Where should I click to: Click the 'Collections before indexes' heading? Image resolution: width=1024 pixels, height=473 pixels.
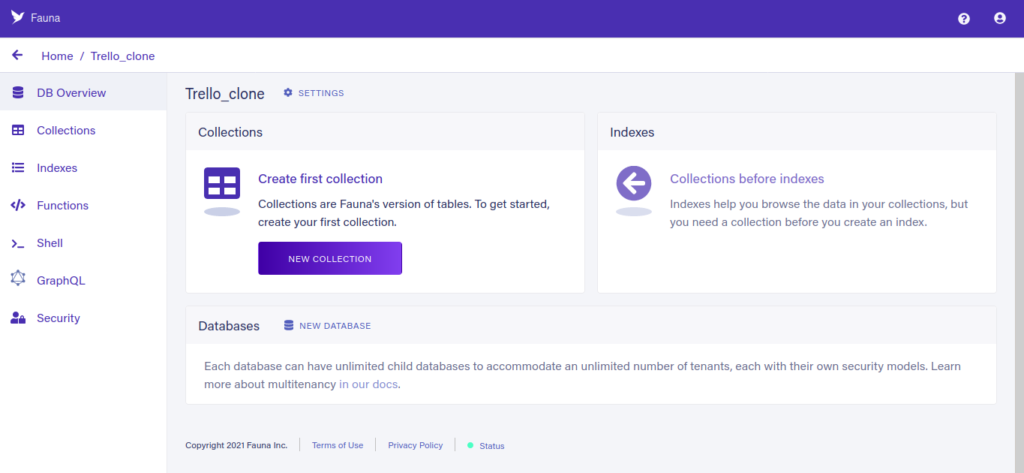click(747, 178)
